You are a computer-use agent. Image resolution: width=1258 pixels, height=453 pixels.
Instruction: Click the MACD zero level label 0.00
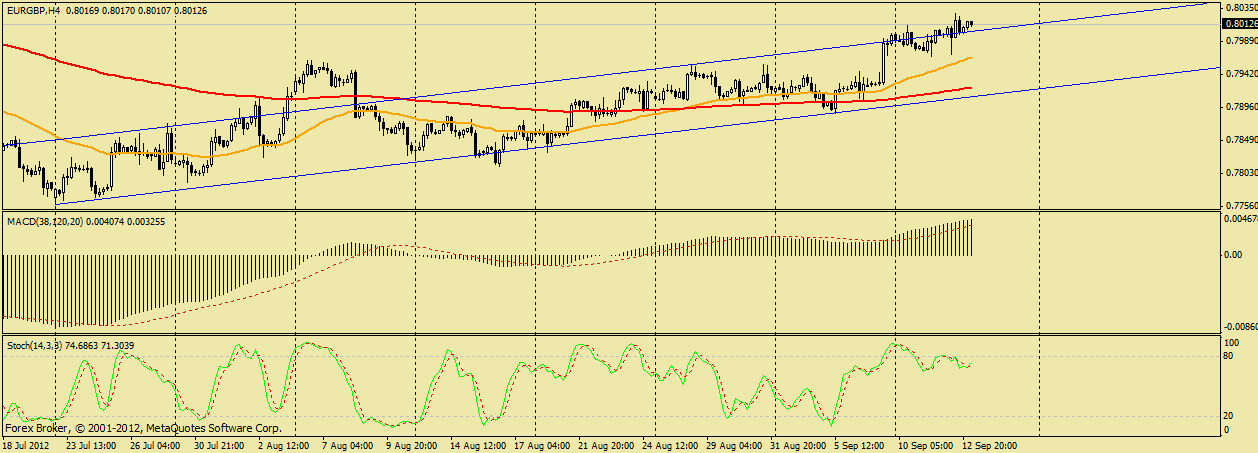[1232, 255]
